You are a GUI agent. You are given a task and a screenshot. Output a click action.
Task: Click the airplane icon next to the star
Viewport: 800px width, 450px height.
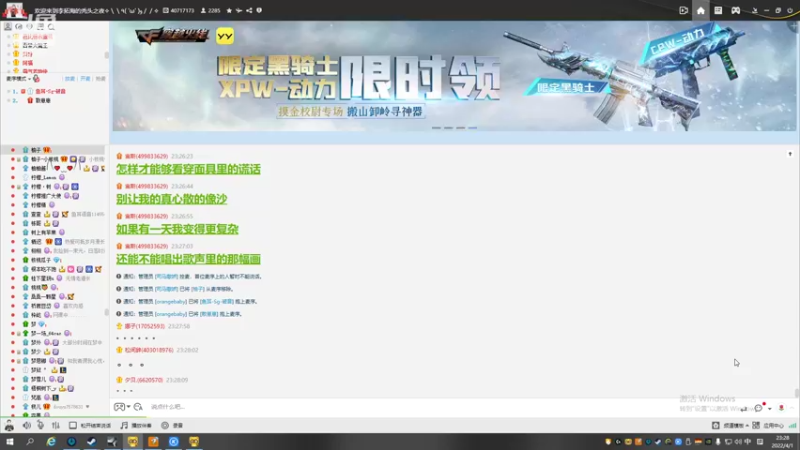239,10
